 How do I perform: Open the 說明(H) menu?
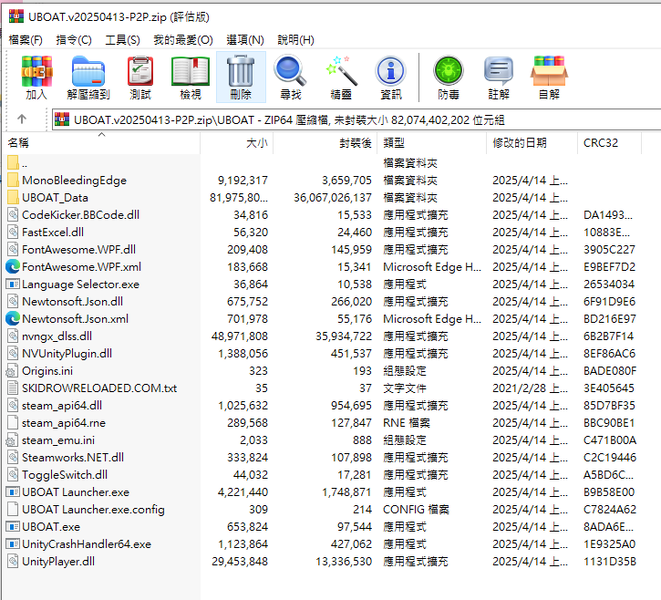tap(296, 40)
